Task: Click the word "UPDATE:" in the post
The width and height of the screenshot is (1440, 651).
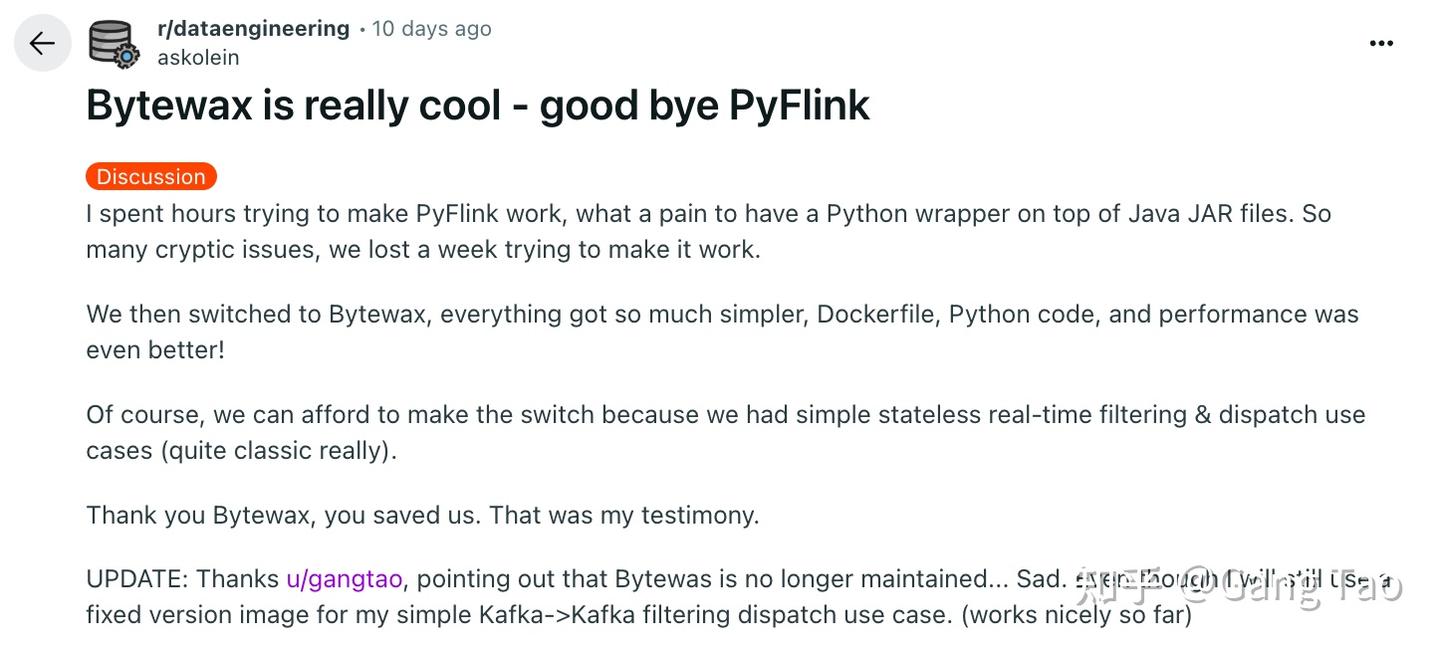Action: [x=137, y=579]
